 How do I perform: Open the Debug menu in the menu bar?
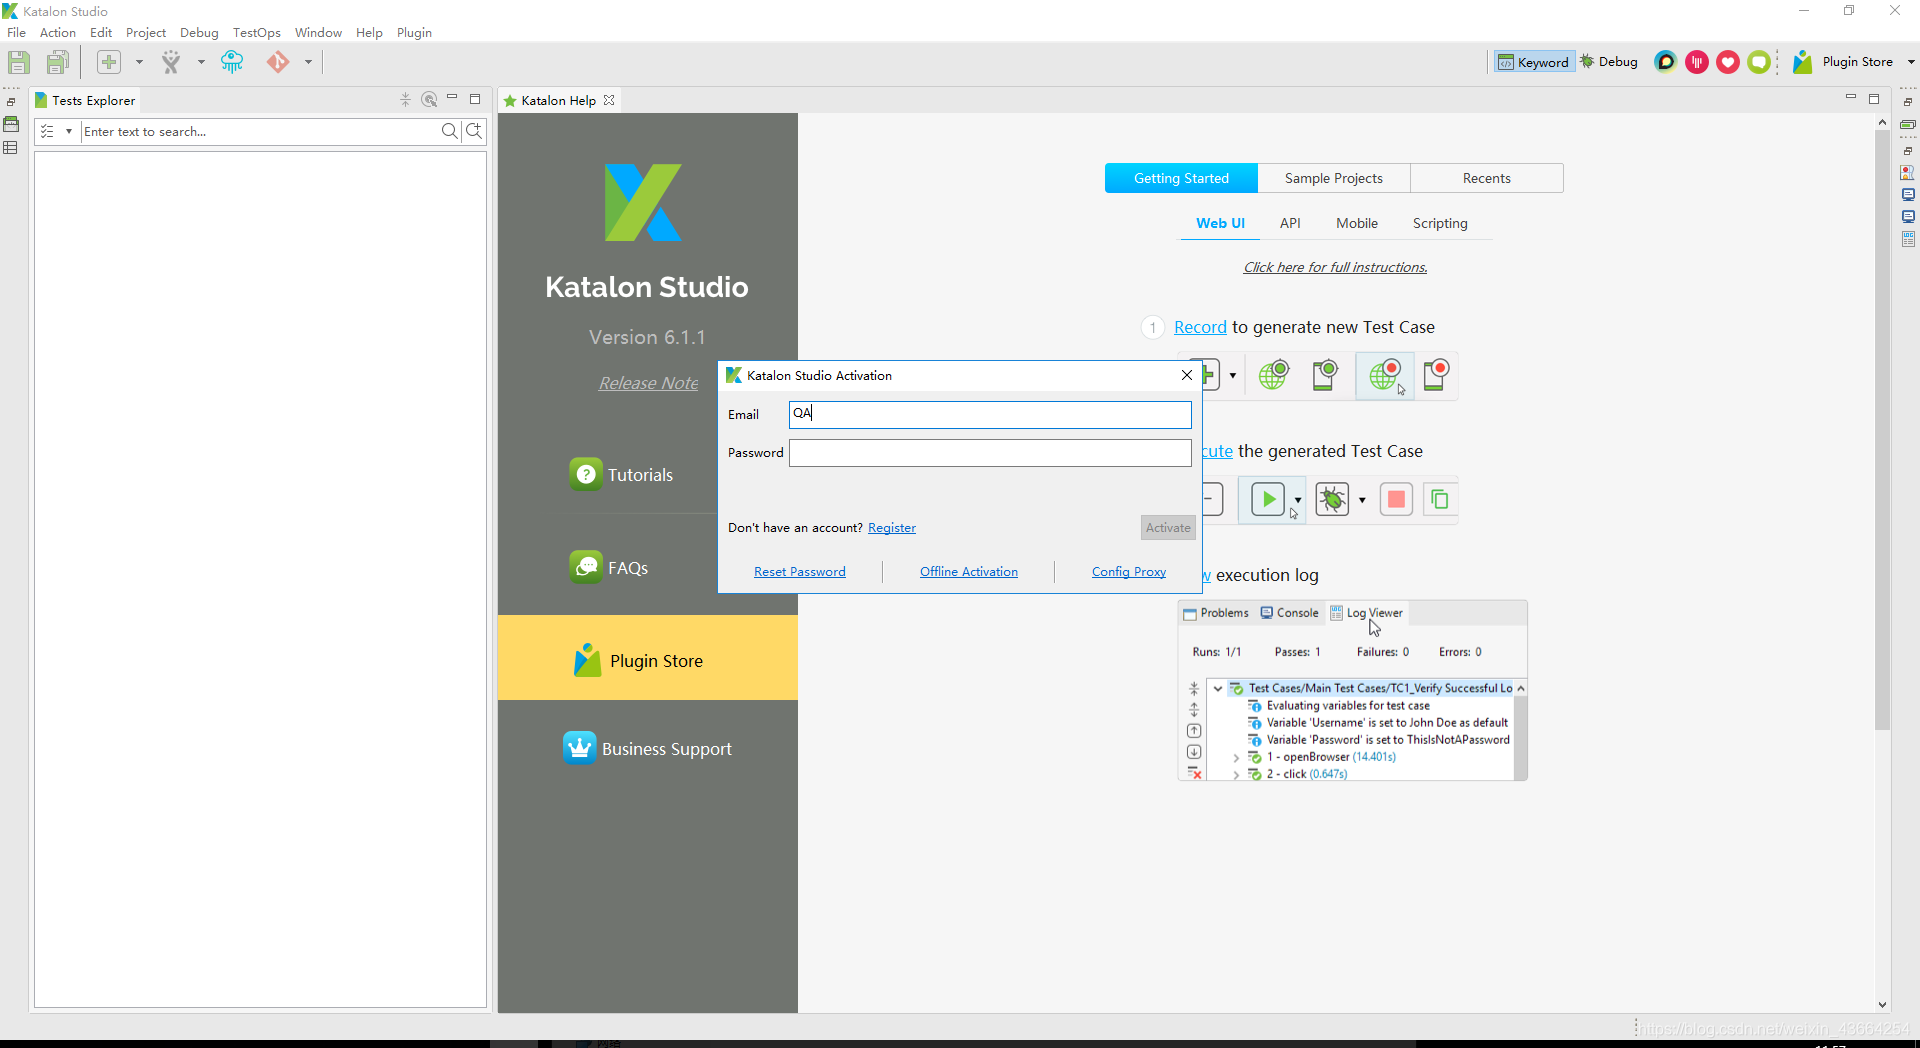point(199,32)
